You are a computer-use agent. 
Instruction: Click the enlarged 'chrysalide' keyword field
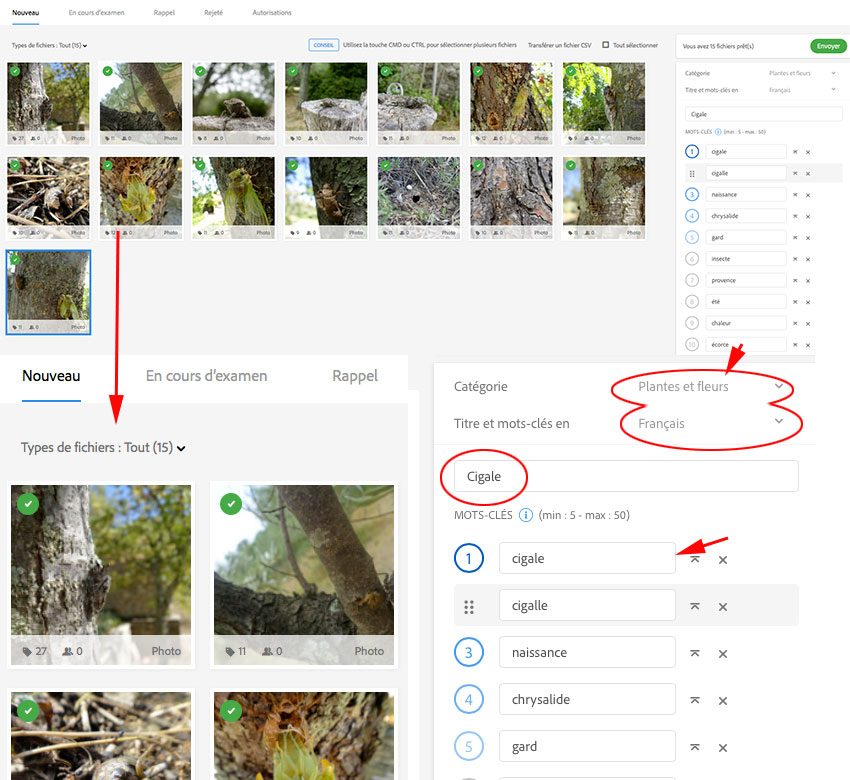587,700
